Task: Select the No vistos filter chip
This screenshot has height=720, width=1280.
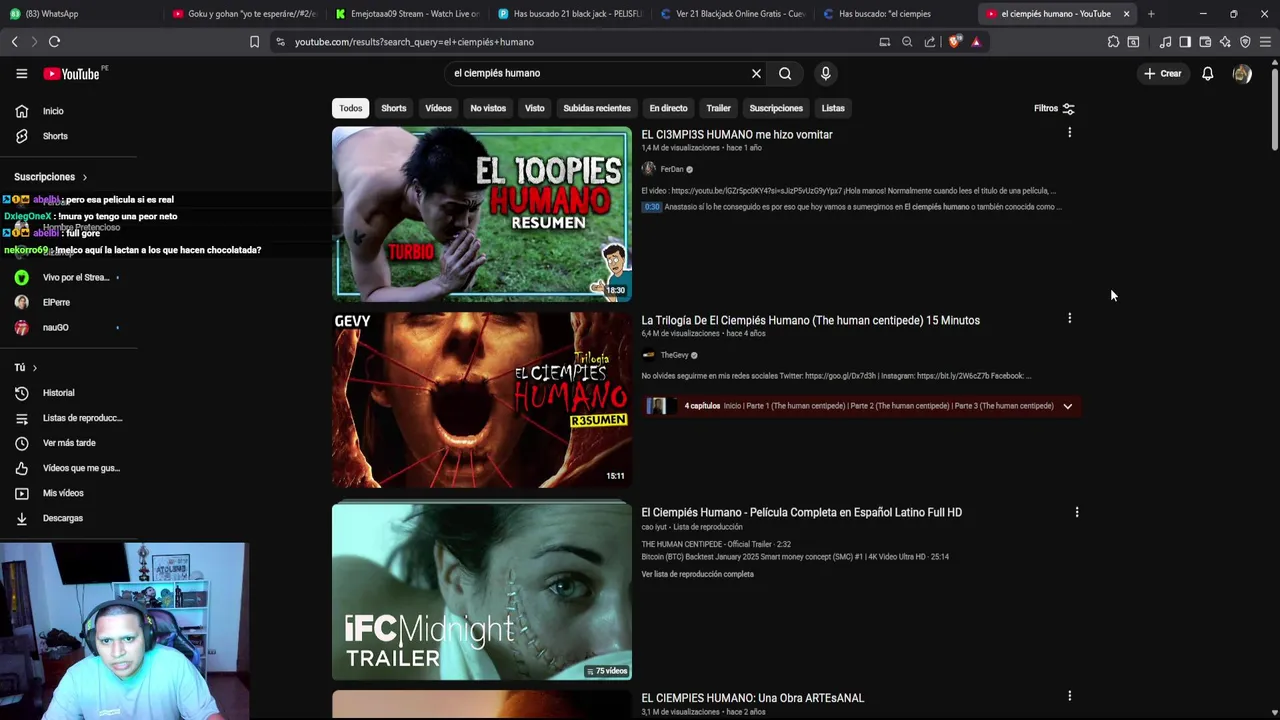Action: [488, 108]
